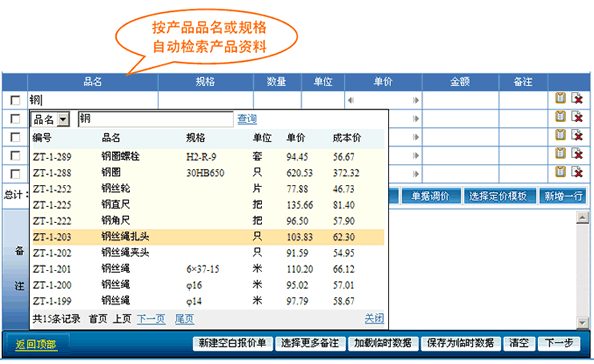This screenshot has width=594, height=364.
Task: Click the red delete icon in the fifth row
Action: pyautogui.click(x=577, y=172)
